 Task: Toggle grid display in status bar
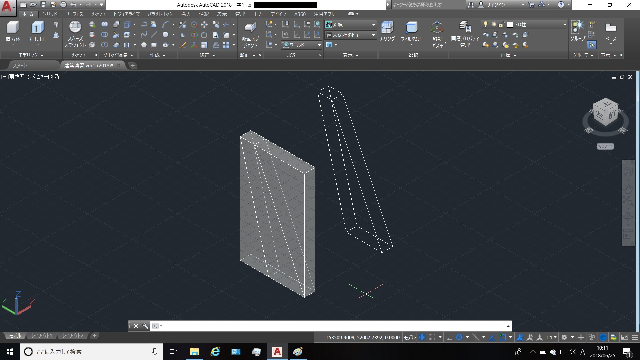point(422,337)
